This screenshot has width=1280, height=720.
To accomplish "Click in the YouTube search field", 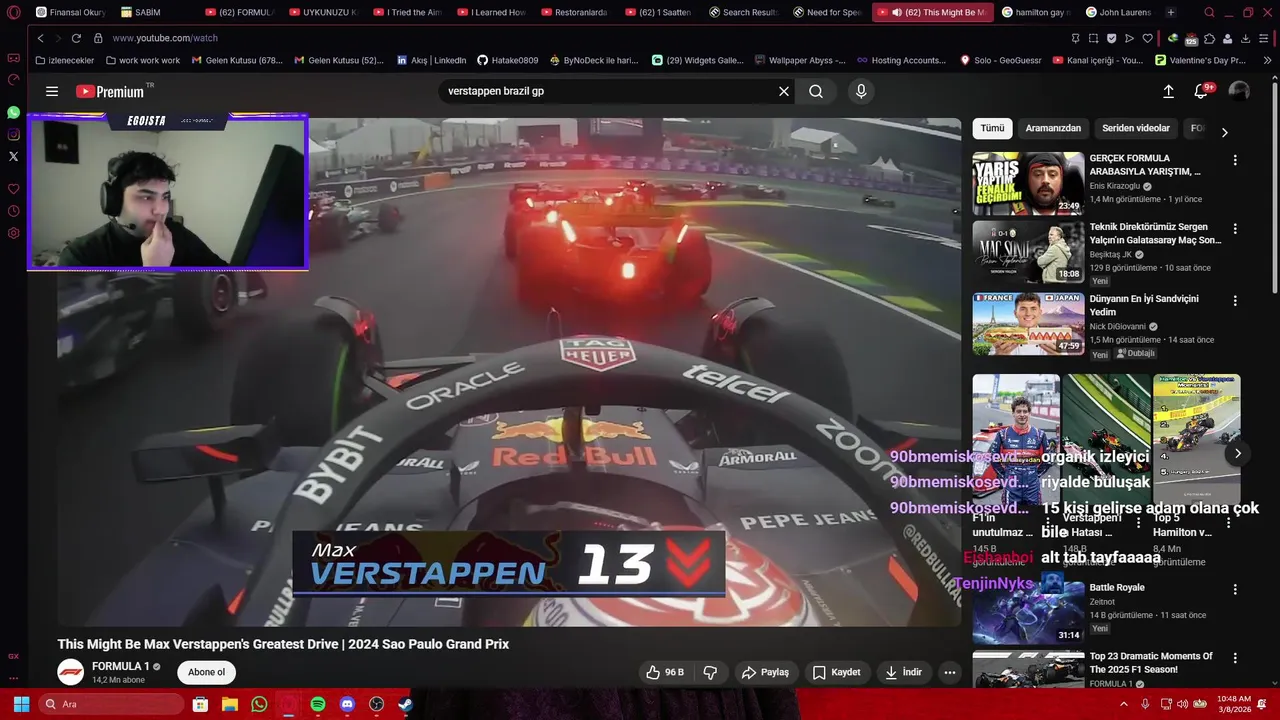I will 607,91.
